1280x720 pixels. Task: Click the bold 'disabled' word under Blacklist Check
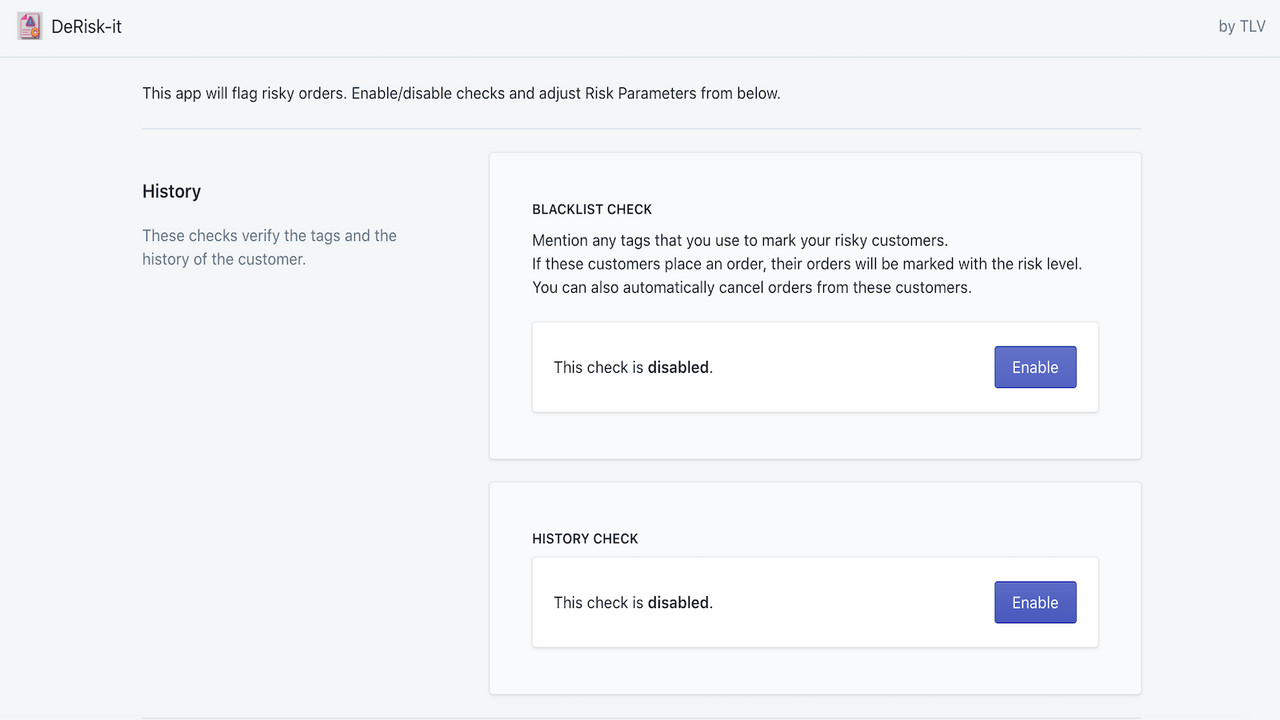tap(678, 367)
